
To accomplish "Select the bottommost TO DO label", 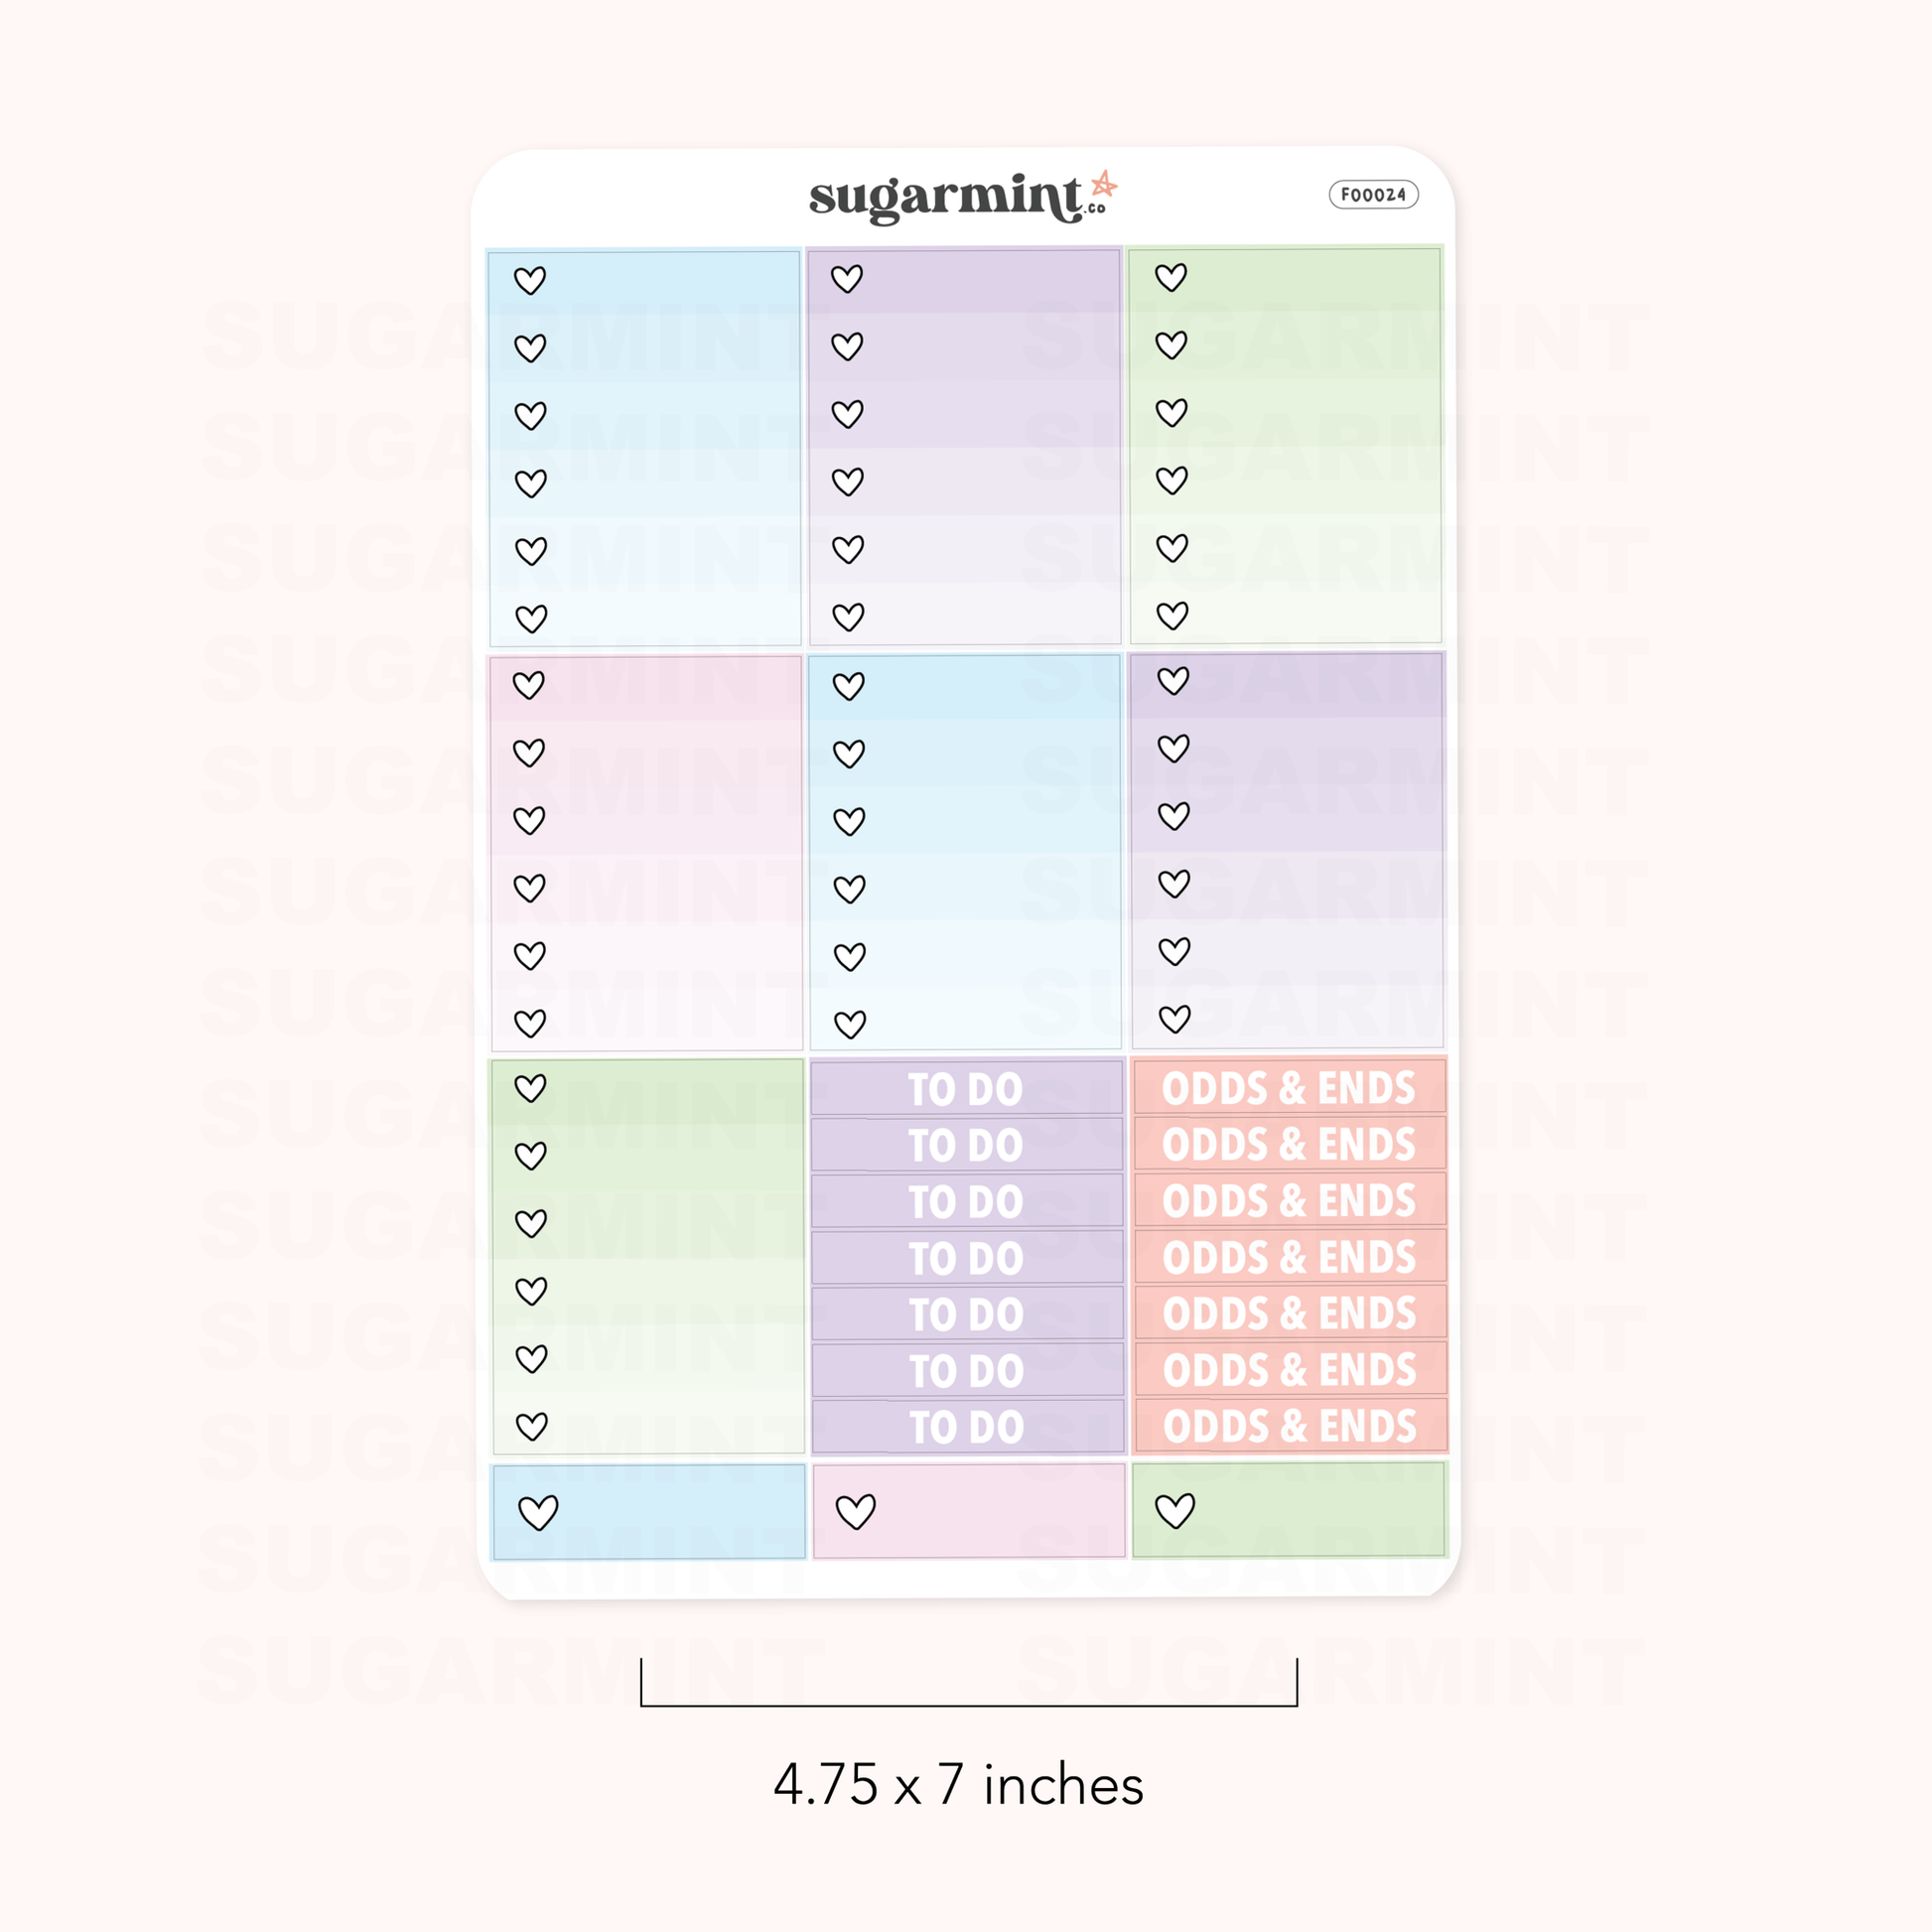I will click(x=967, y=1427).
